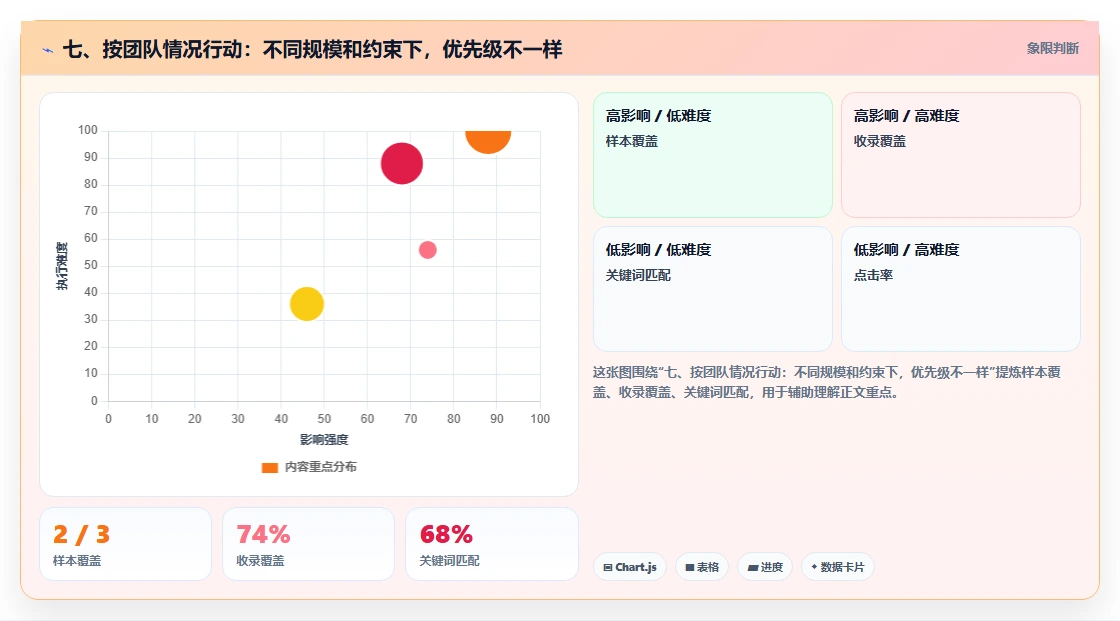Click the description paragraph starting 这张图围绕
This screenshot has width=1120, height=621.
point(826,382)
